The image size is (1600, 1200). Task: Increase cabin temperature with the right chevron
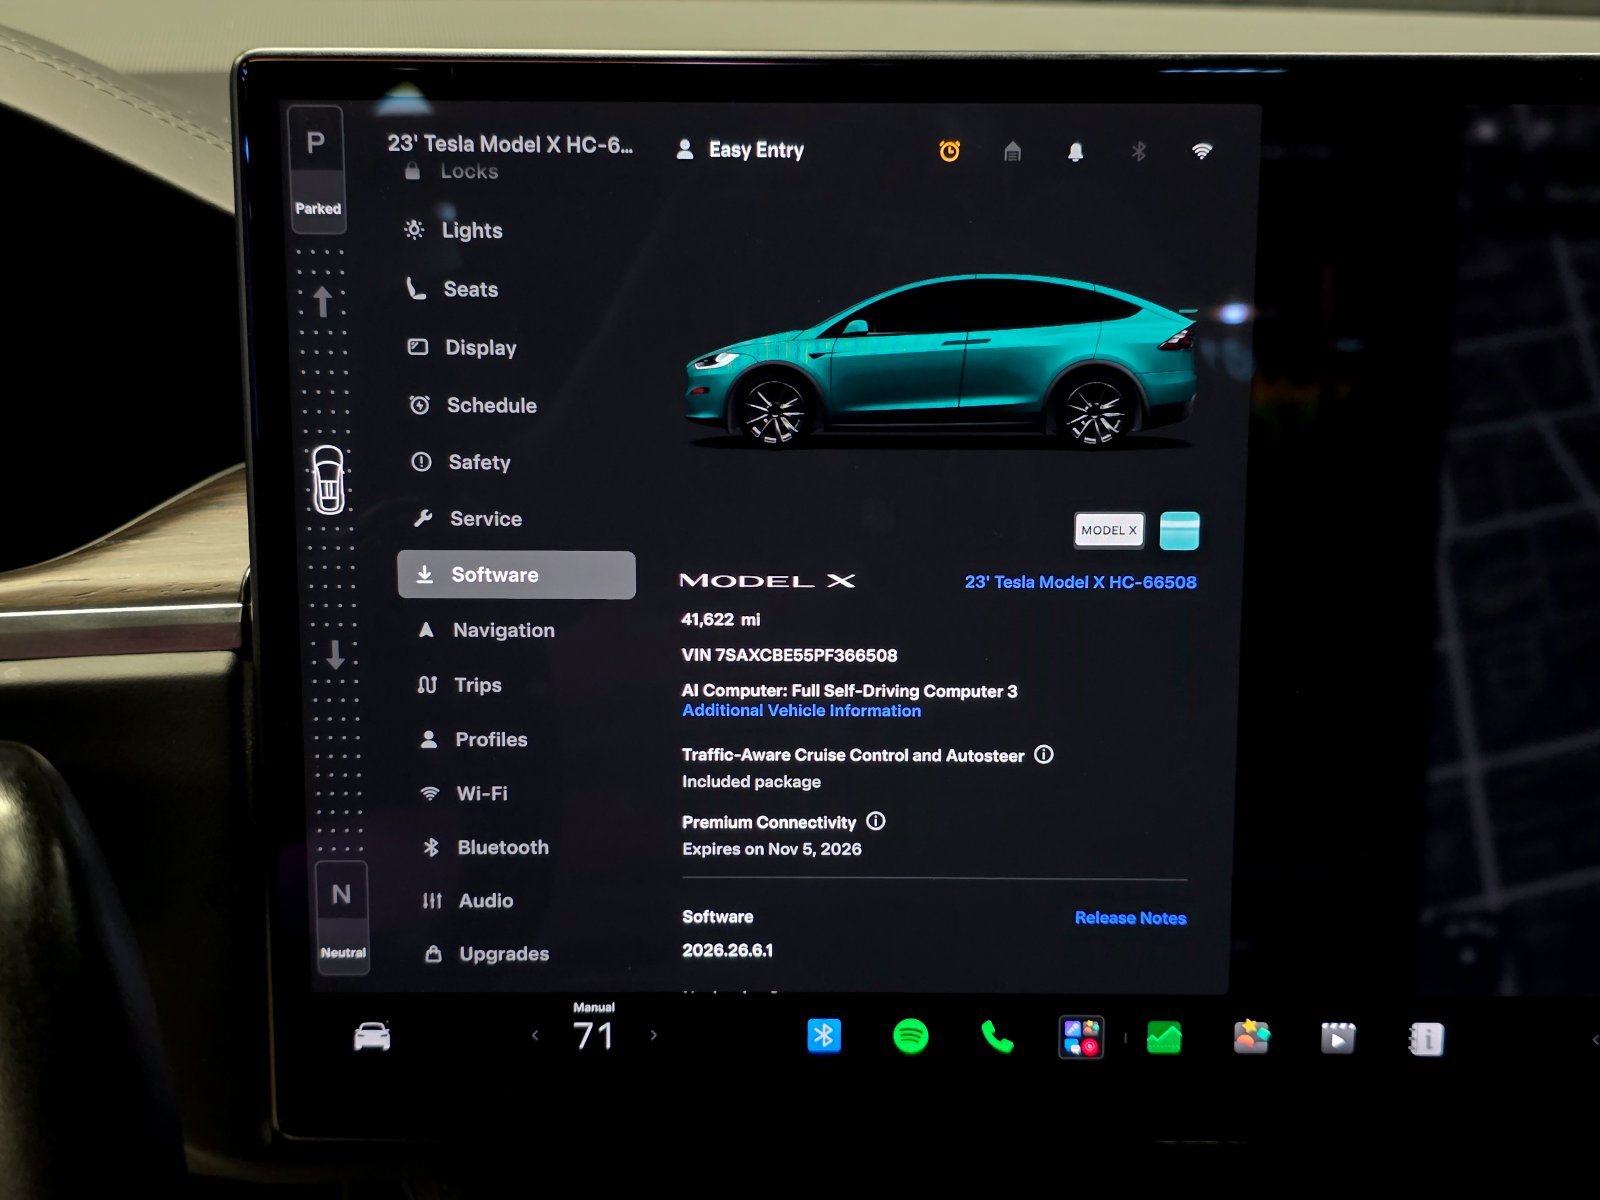pyautogui.click(x=654, y=1036)
